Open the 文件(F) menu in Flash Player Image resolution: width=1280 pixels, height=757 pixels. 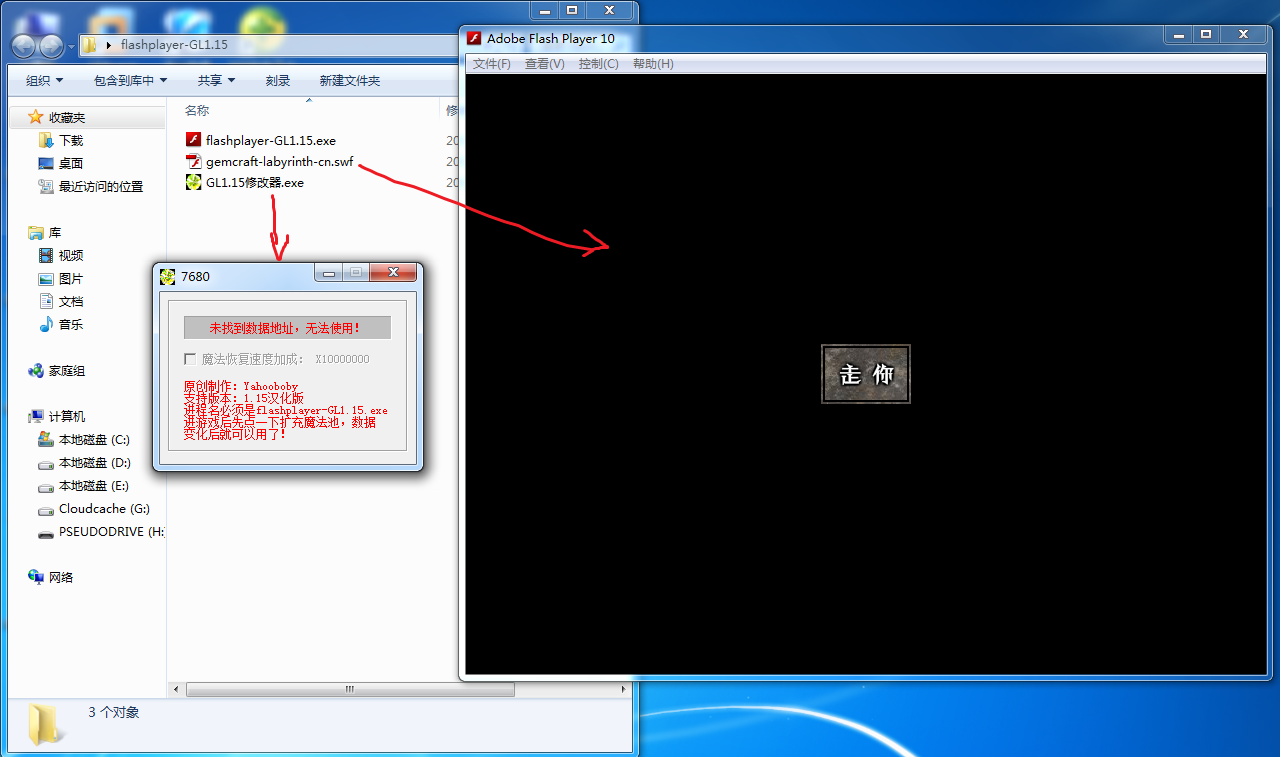click(492, 64)
